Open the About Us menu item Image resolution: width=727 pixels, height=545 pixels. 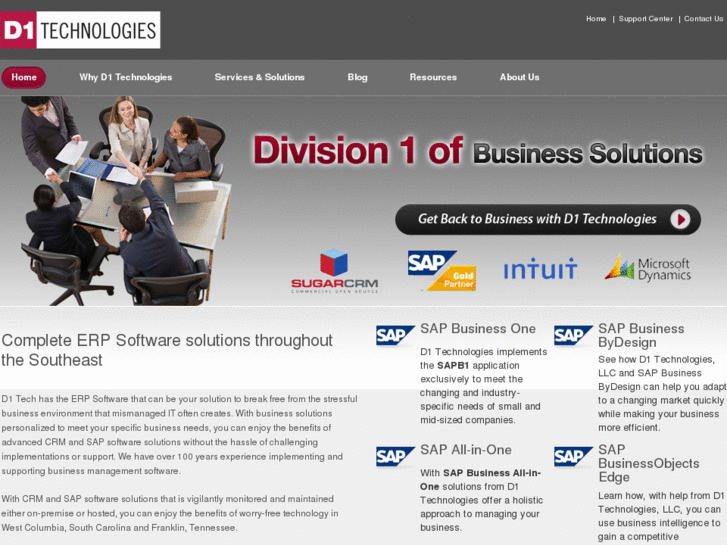click(519, 77)
